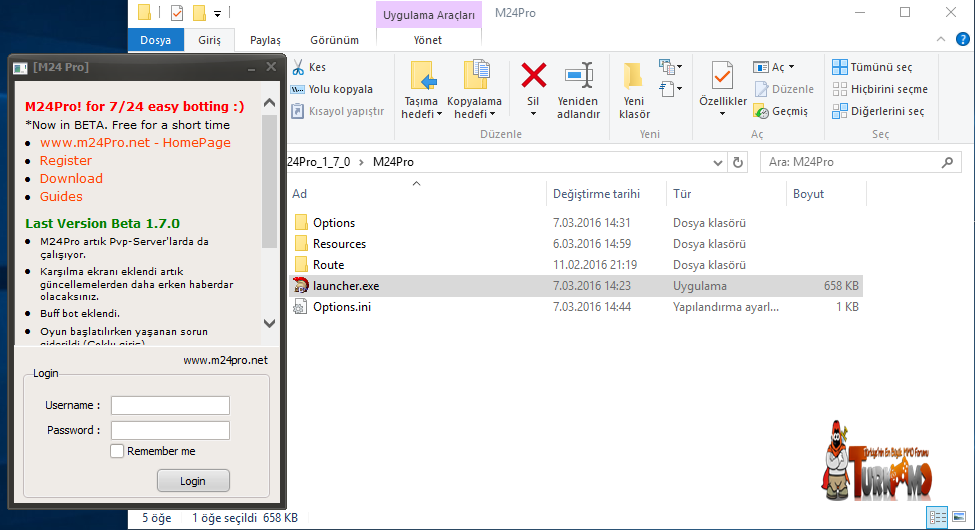Click Tümünü seç select all

tap(872, 67)
